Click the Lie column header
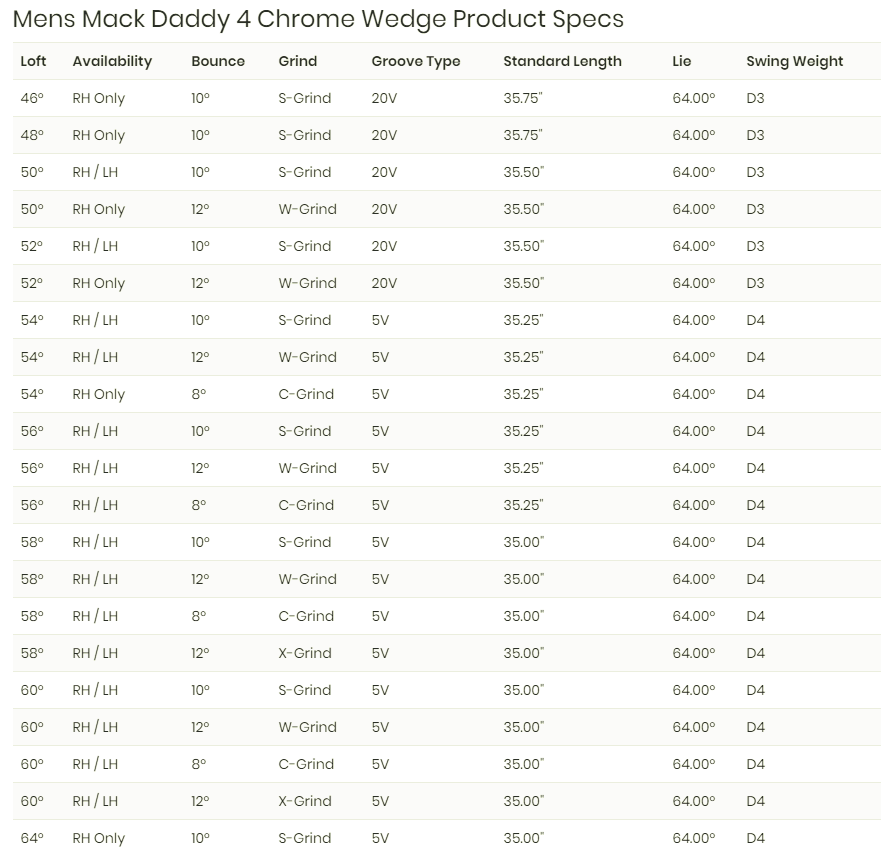This screenshot has height=861, width=894. 682,61
